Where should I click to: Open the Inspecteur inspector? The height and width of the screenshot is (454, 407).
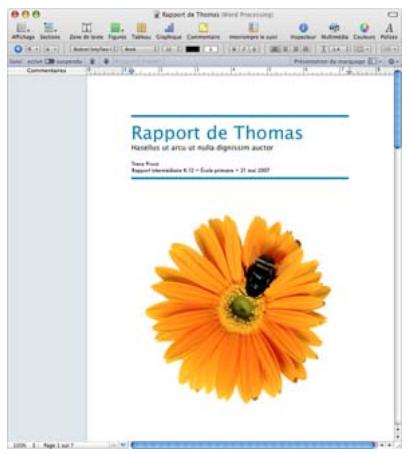tap(303, 31)
